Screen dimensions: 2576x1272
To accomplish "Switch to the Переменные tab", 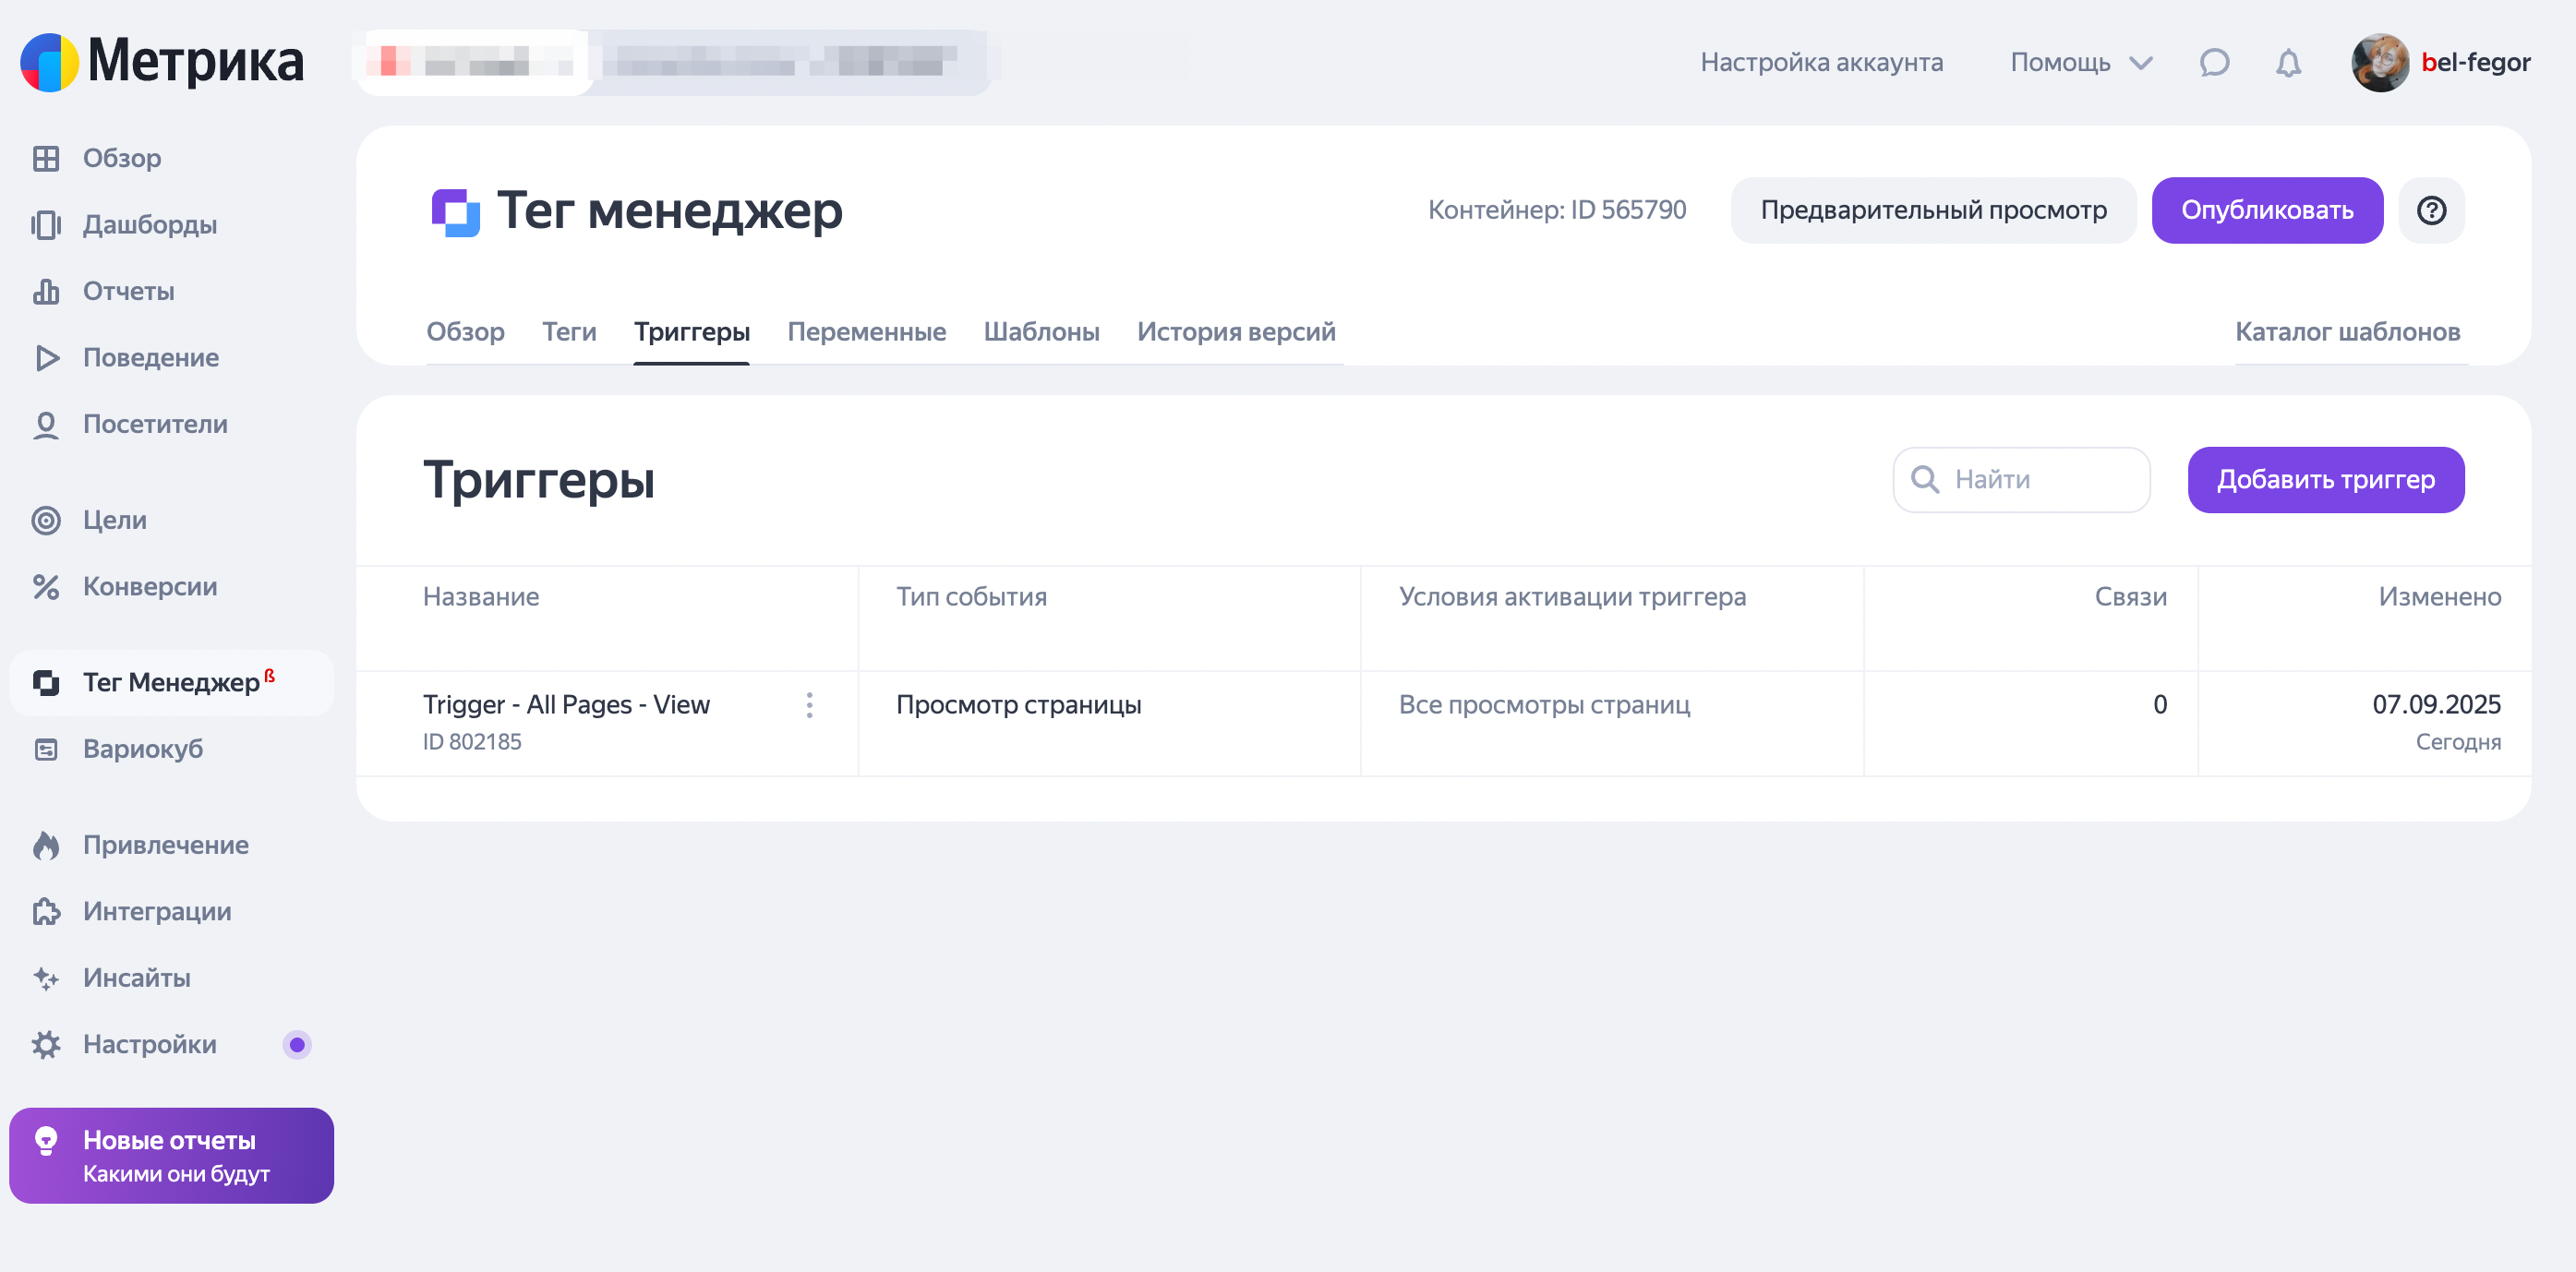I will pyautogui.click(x=866, y=332).
